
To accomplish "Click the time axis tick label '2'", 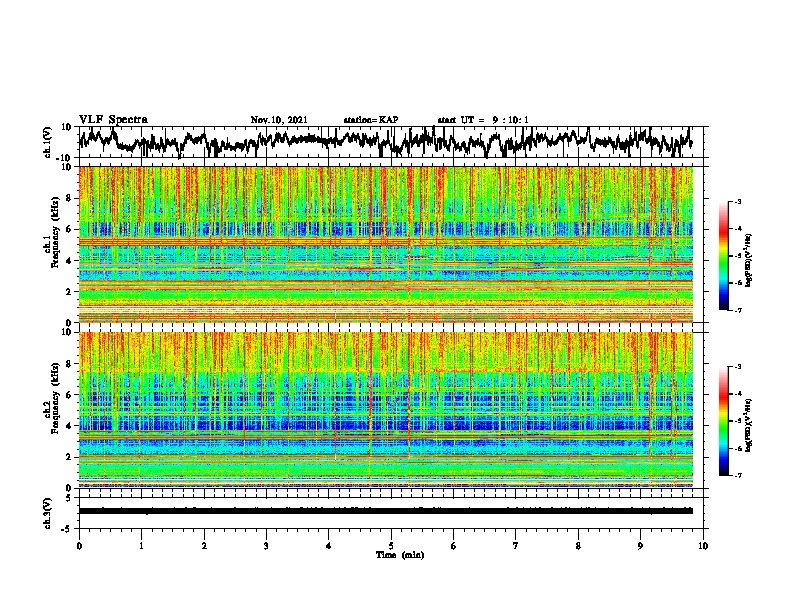I will click(x=204, y=546).
